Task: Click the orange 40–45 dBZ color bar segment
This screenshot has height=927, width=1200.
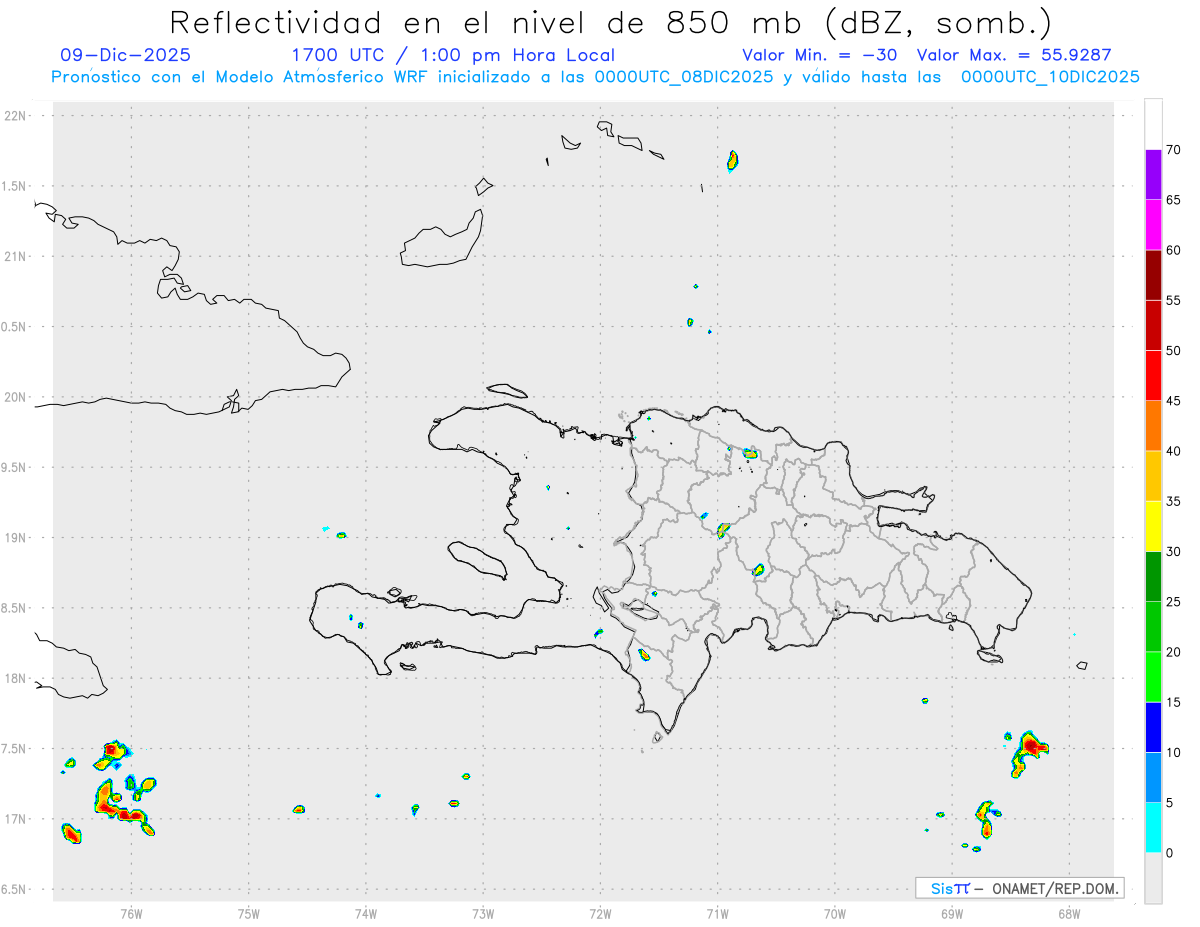Action: (x=1153, y=426)
